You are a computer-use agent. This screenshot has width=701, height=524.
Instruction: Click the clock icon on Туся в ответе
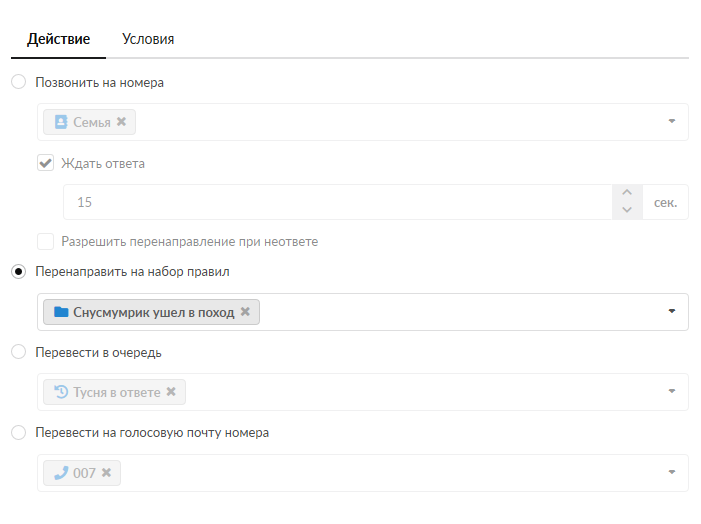tap(61, 392)
